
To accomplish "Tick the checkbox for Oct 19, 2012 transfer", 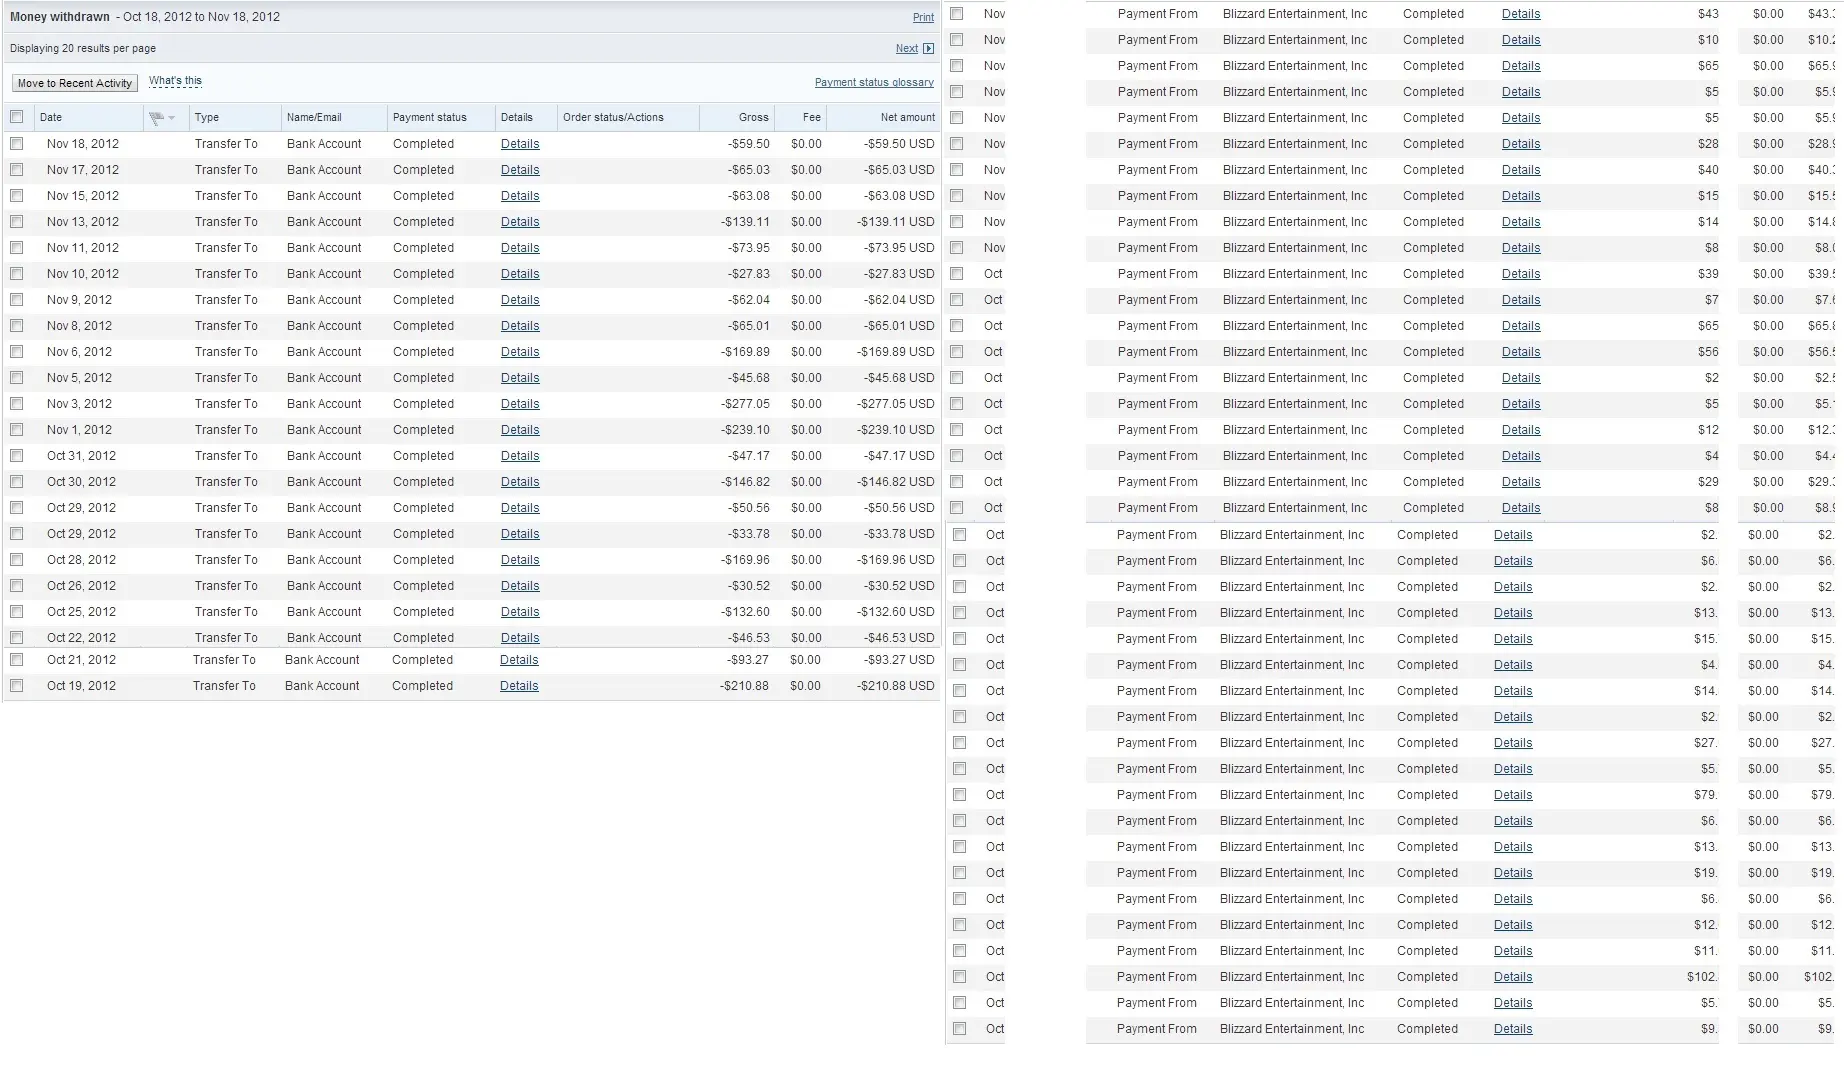I will 17,686.
